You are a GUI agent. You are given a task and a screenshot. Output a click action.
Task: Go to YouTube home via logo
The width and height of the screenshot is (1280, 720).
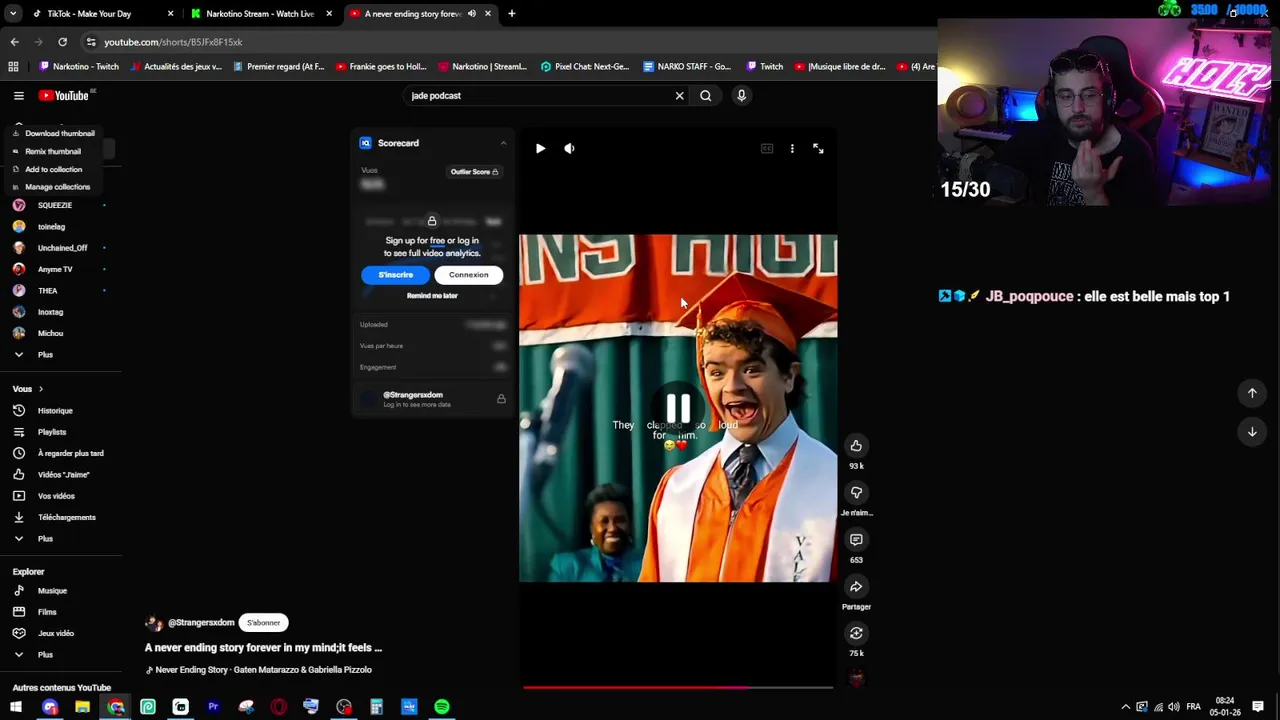tap(64, 96)
